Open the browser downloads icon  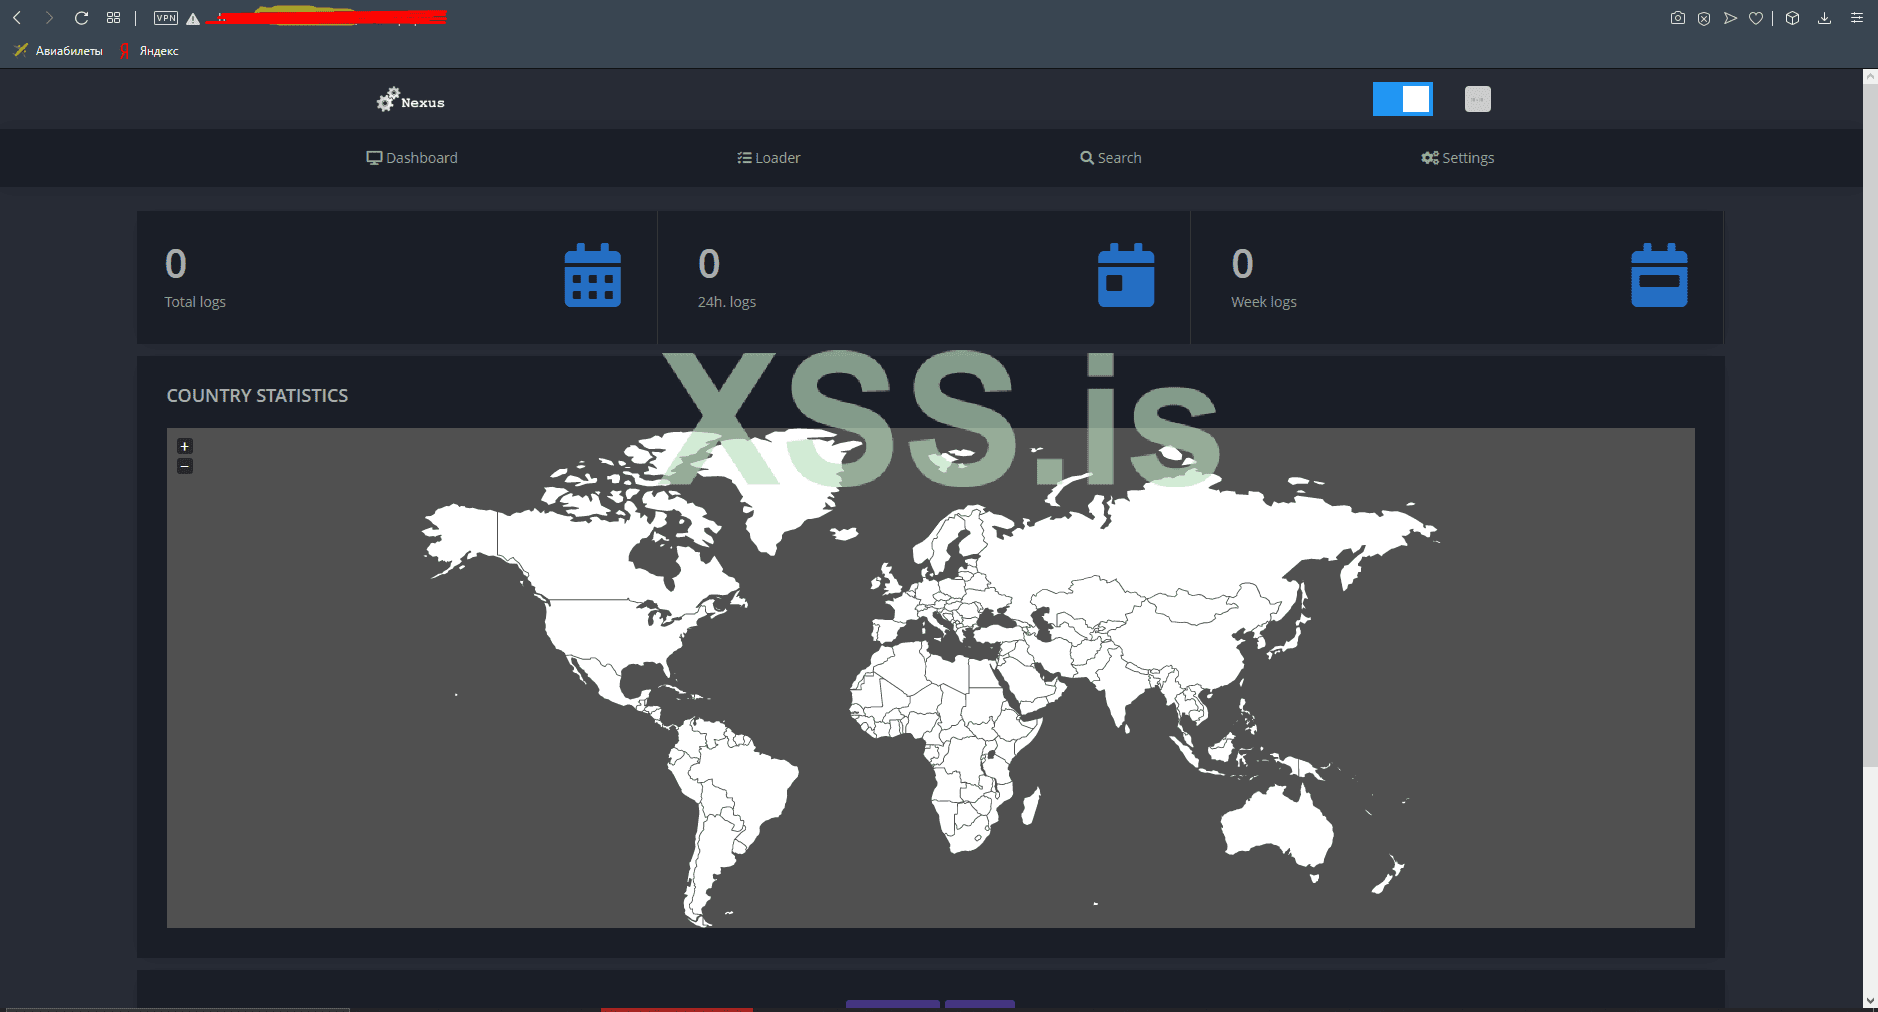[x=1825, y=18]
